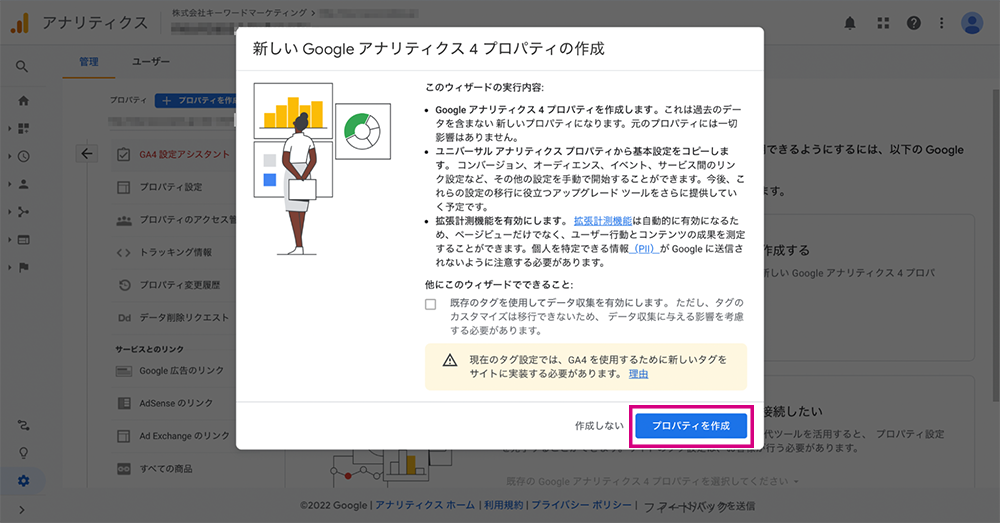Open プロパティ設定 menu item
Image resolution: width=1000 pixels, height=523 pixels.
[173, 187]
